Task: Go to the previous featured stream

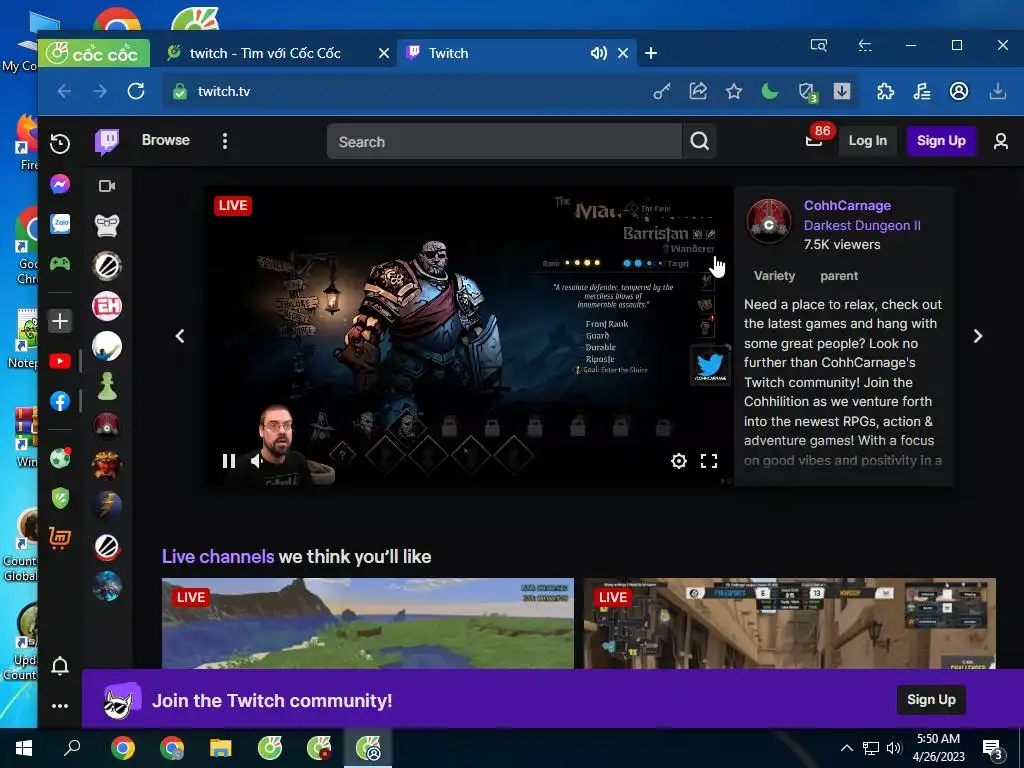Action: [x=180, y=336]
